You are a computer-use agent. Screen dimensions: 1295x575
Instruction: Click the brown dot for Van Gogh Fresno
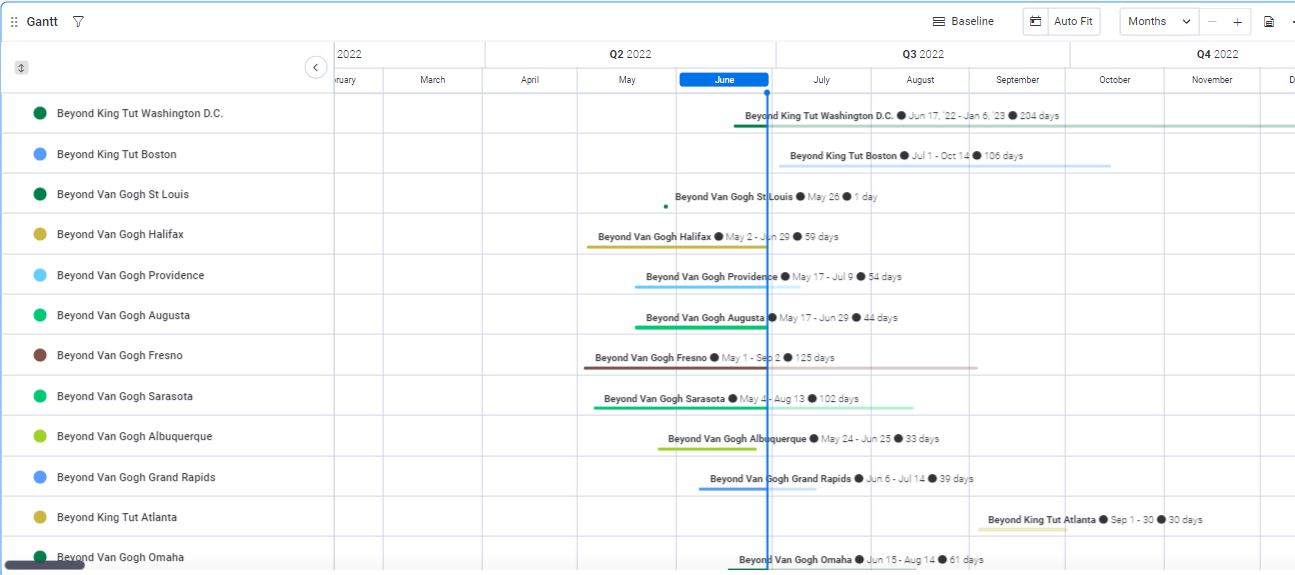coord(40,355)
